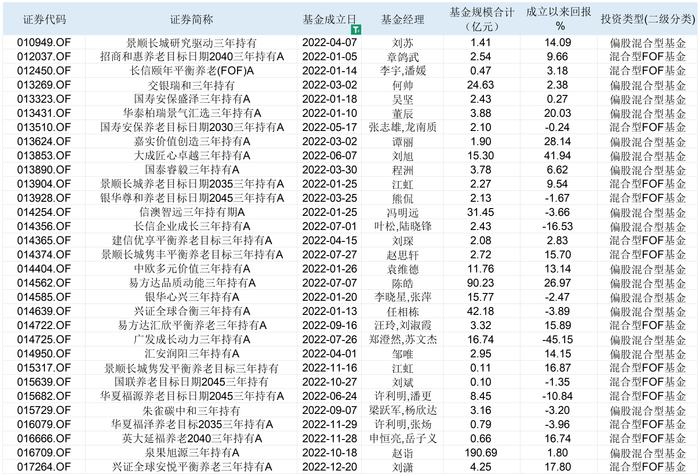Click code cell 012450.OF
The image size is (700, 476).
pyautogui.click(x=44, y=71)
